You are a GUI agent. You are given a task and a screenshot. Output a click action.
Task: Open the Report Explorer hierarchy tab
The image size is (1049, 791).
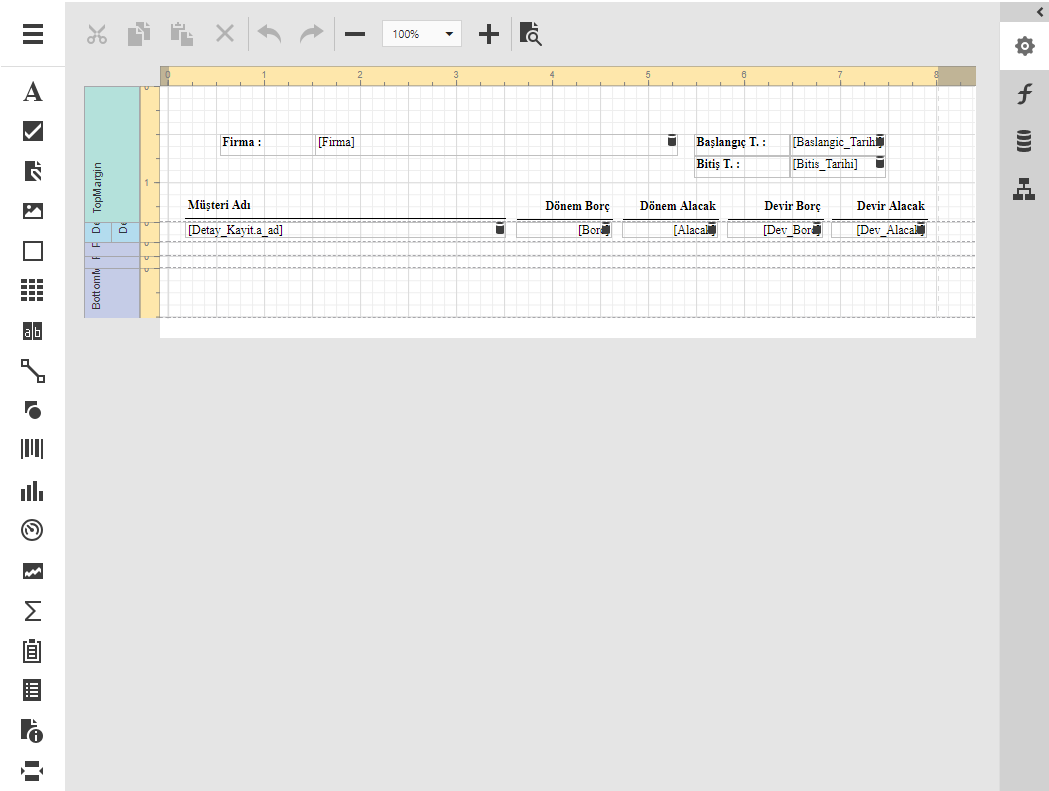click(1024, 189)
